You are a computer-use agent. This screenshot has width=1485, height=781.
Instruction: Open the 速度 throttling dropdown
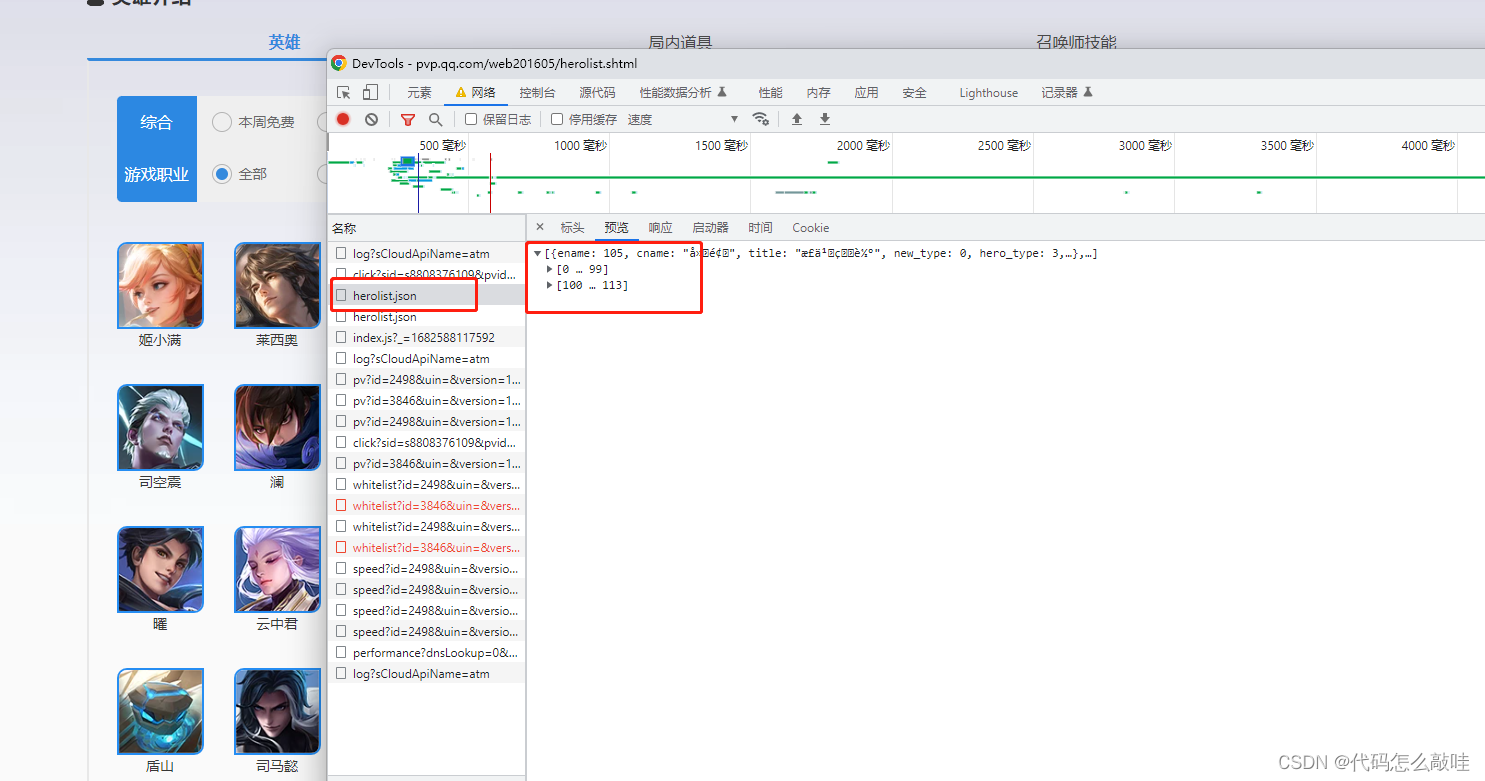[x=683, y=119]
